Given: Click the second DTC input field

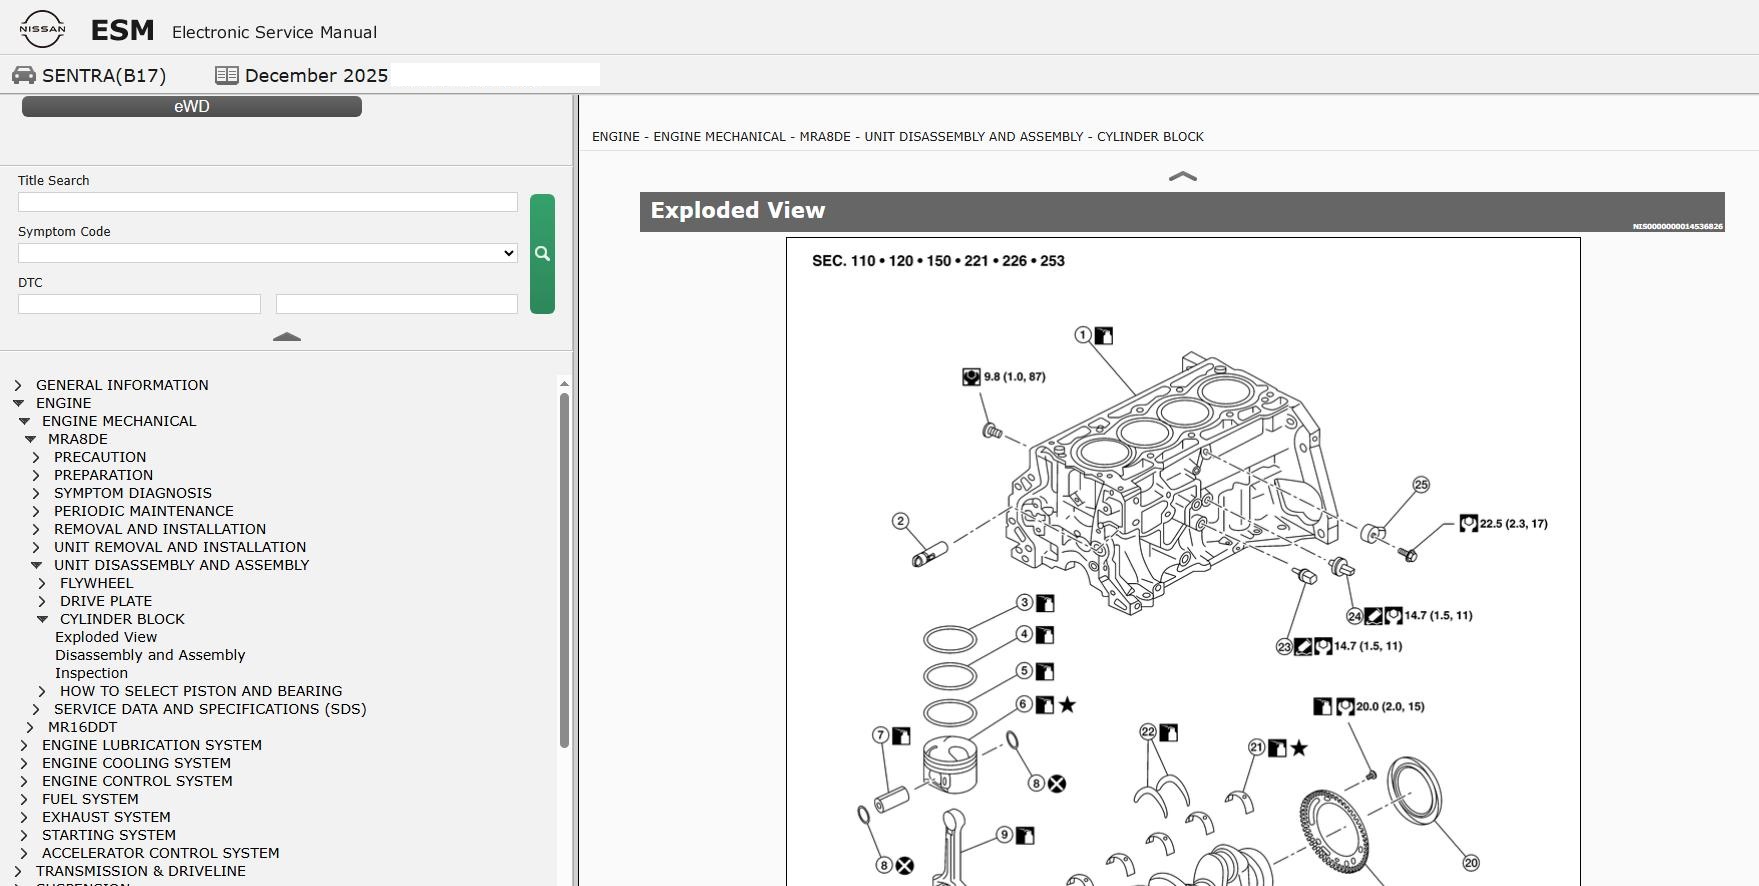Looking at the screenshot, I should (x=396, y=304).
